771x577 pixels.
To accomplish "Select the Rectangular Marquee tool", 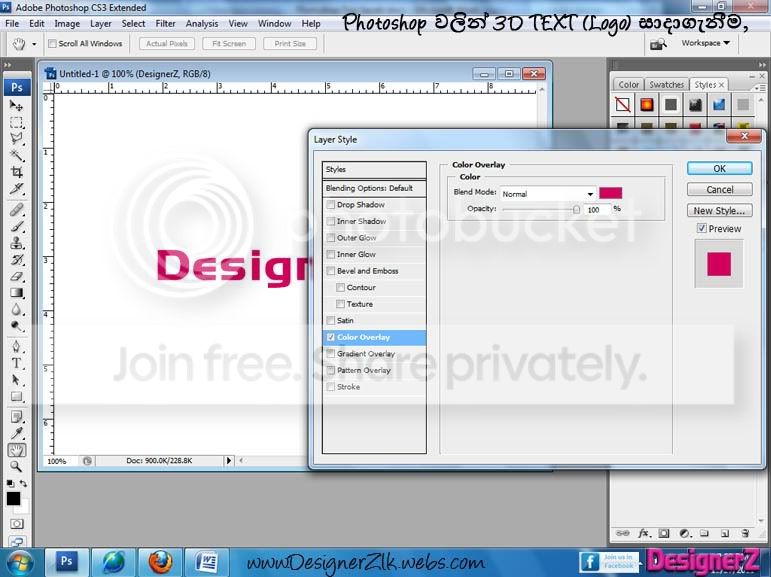I will click(x=16, y=122).
